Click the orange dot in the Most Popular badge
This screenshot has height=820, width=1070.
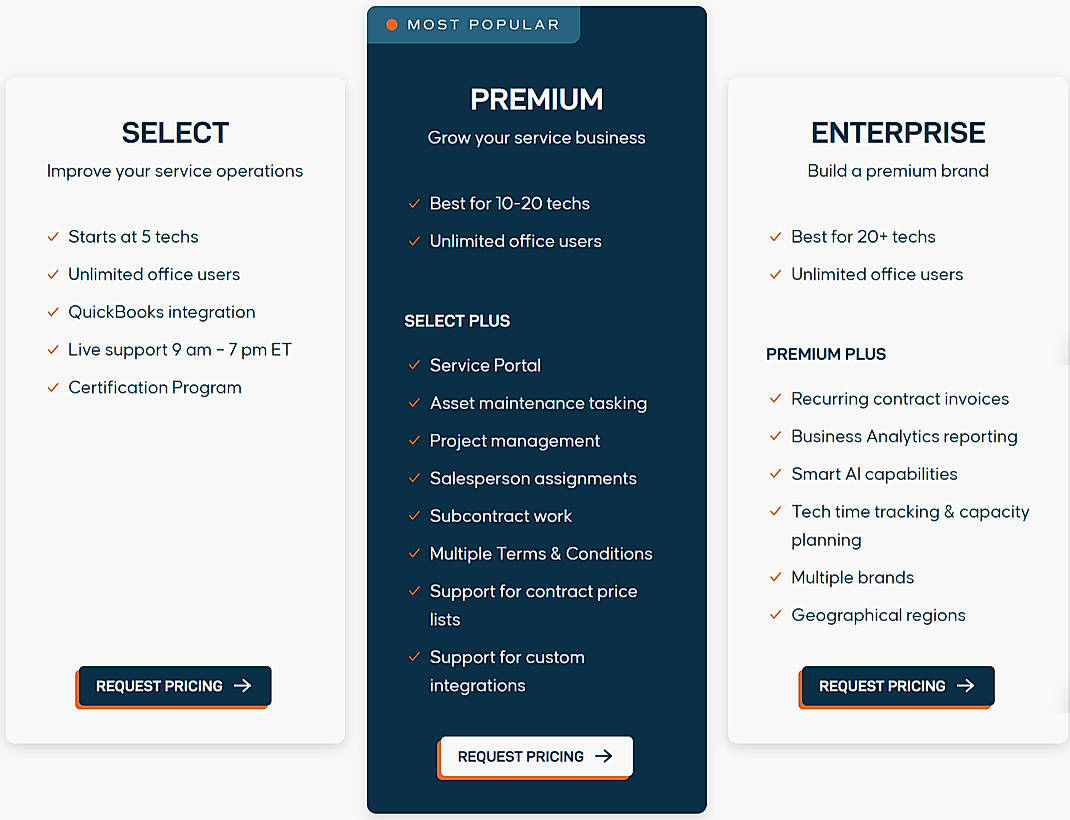pyautogui.click(x=391, y=25)
